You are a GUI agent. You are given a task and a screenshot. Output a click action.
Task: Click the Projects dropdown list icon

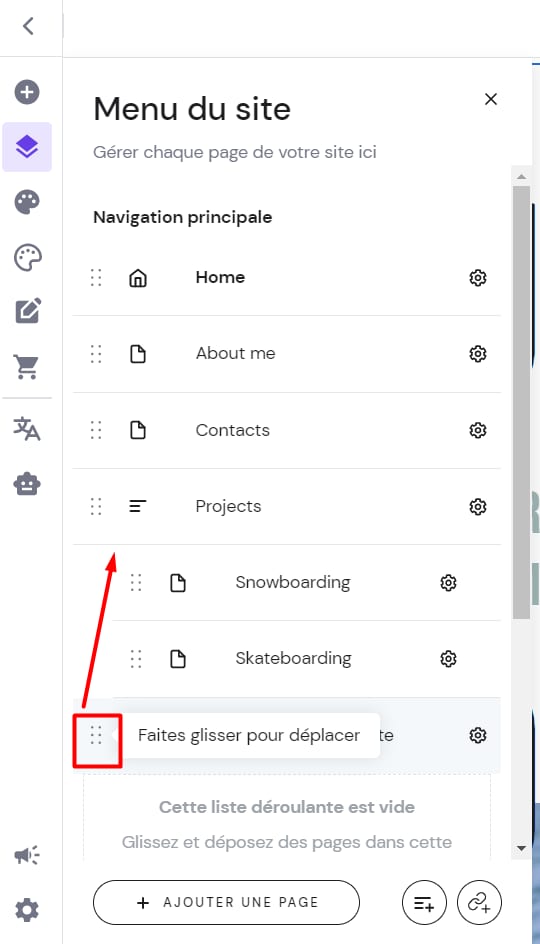[138, 506]
